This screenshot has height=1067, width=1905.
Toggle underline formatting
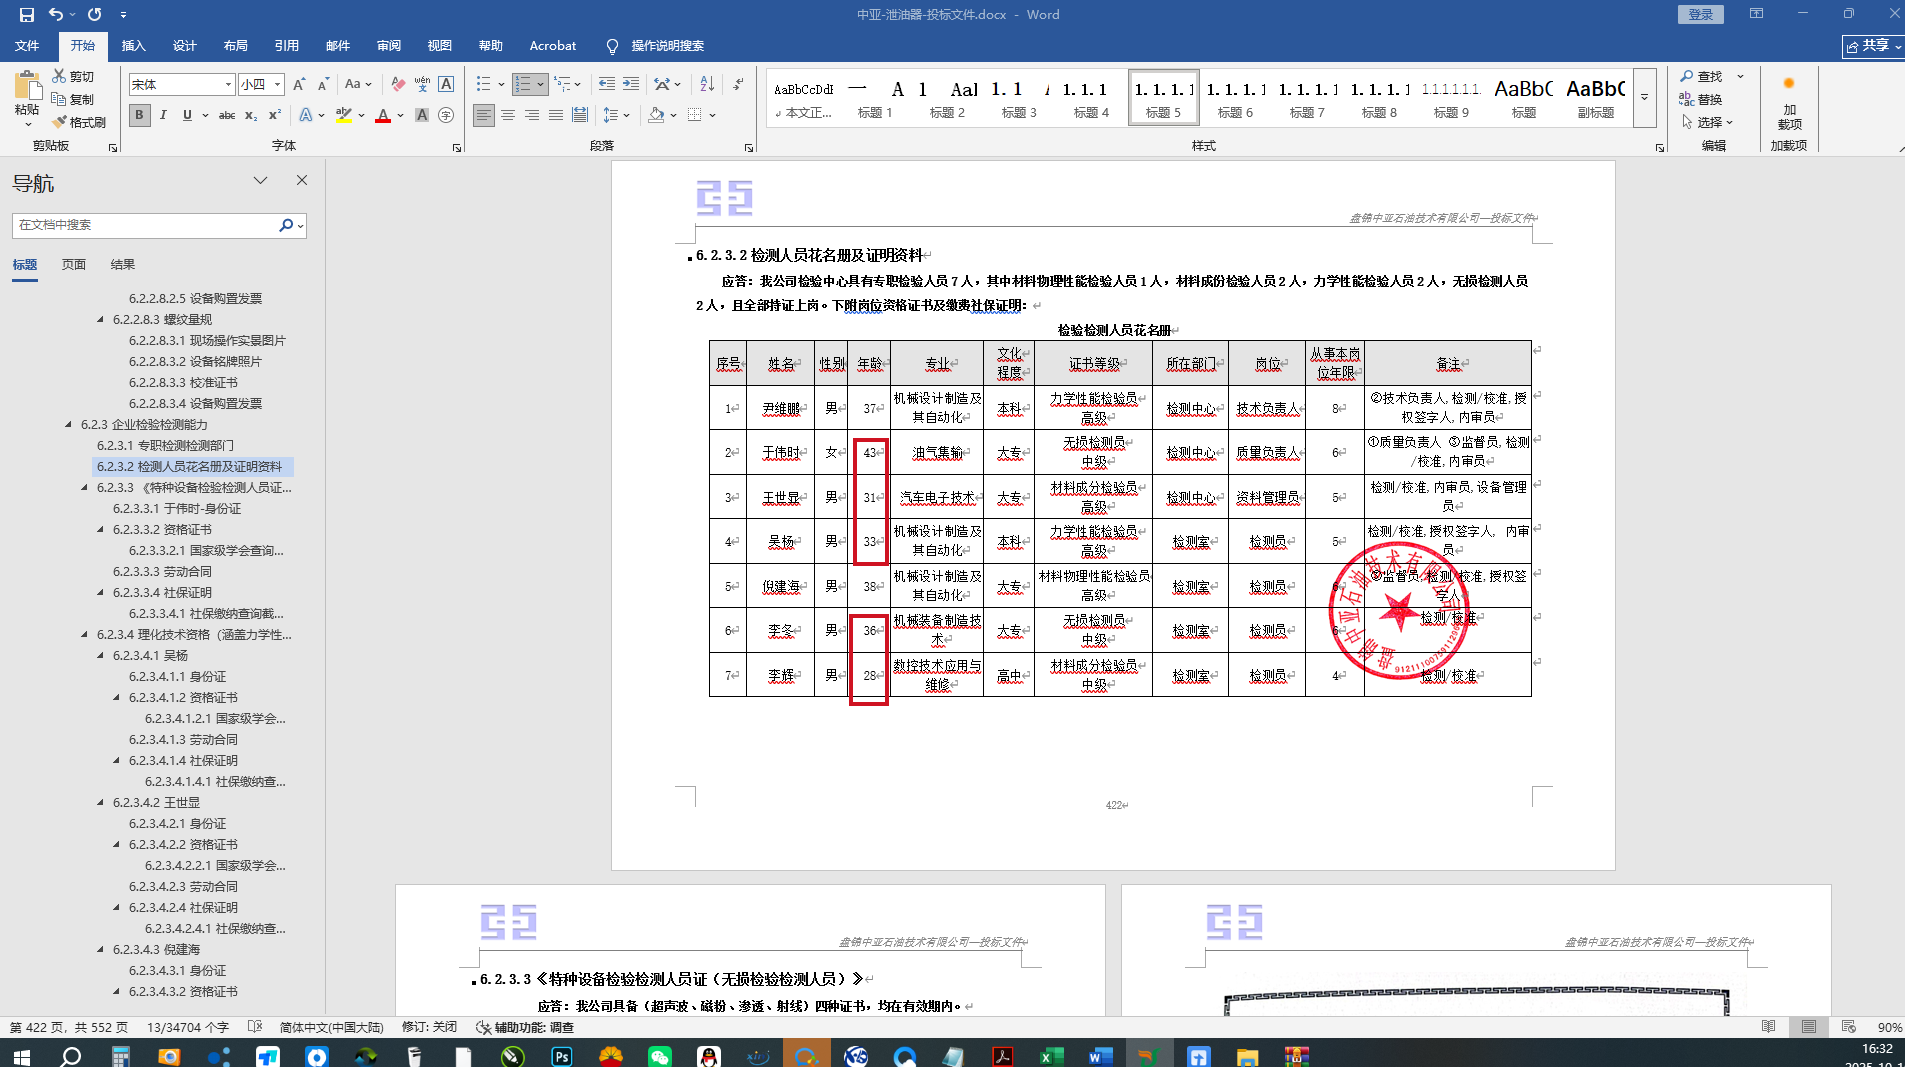click(187, 115)
